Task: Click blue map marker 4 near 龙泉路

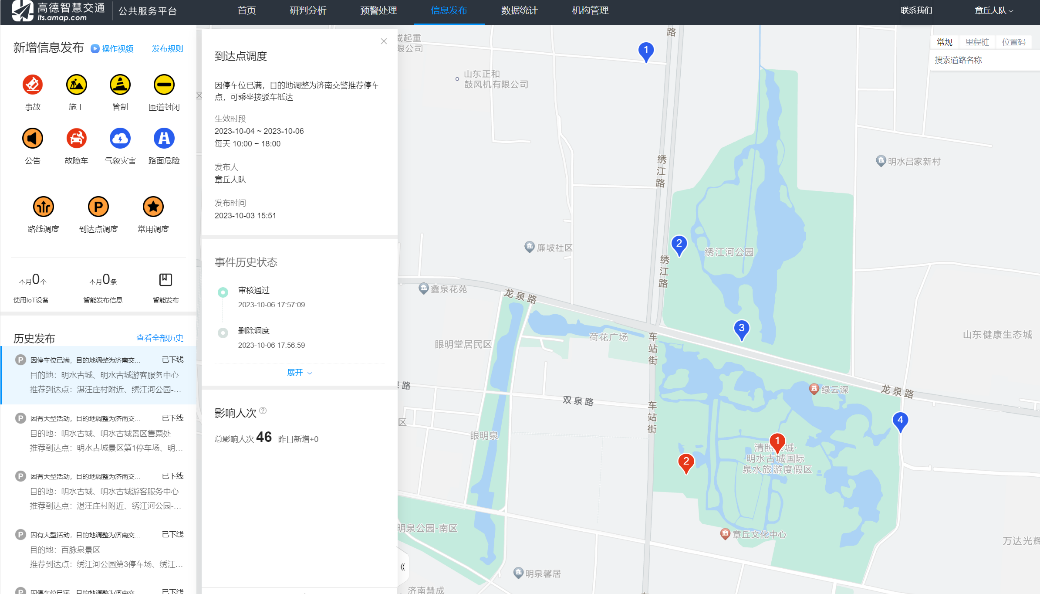Action: click(x=900, y=421)
